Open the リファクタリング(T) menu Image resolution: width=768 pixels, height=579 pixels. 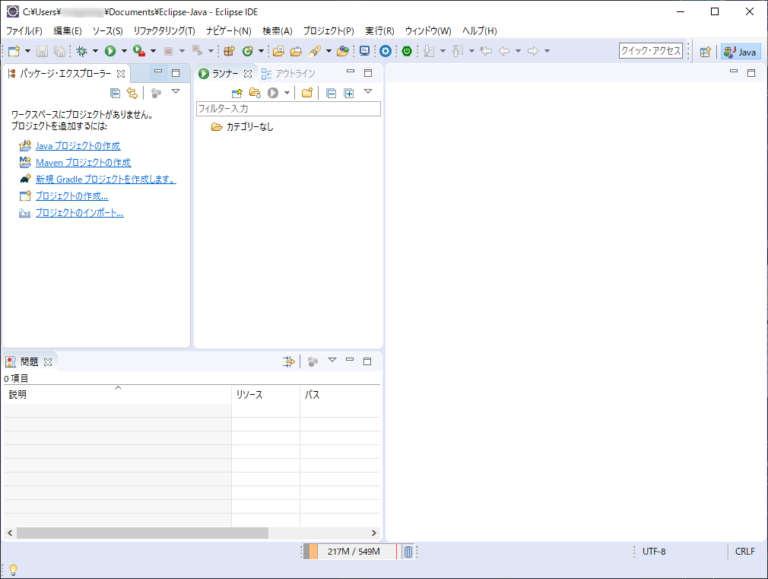164,31
